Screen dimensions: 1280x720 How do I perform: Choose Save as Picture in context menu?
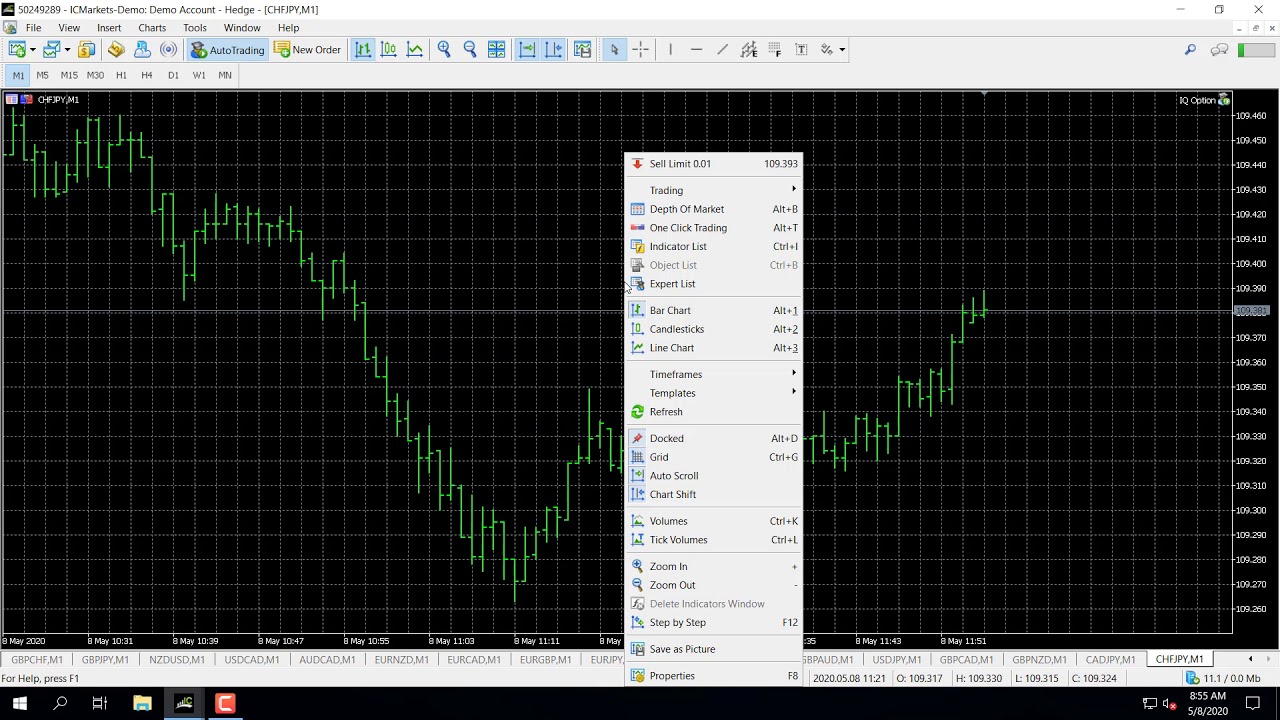pyautogui.click(x=714, y=649)
